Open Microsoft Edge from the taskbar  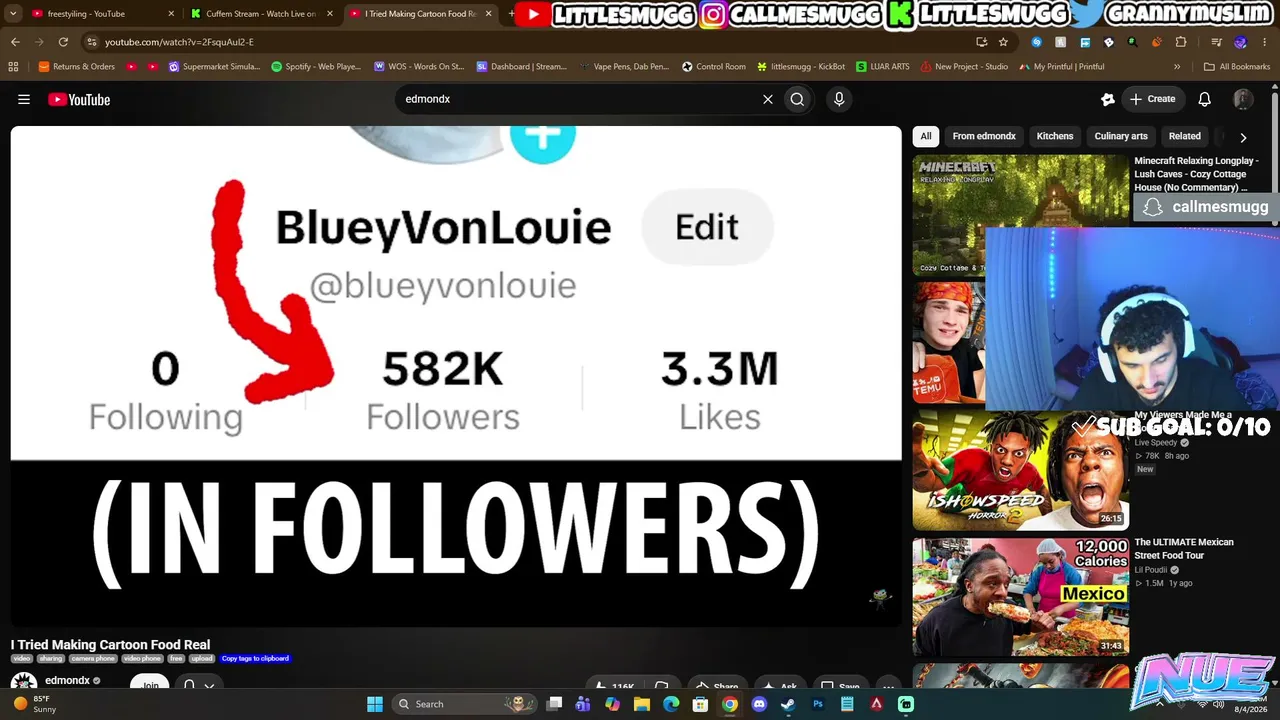pyautogui.click(x=671, y=704)
